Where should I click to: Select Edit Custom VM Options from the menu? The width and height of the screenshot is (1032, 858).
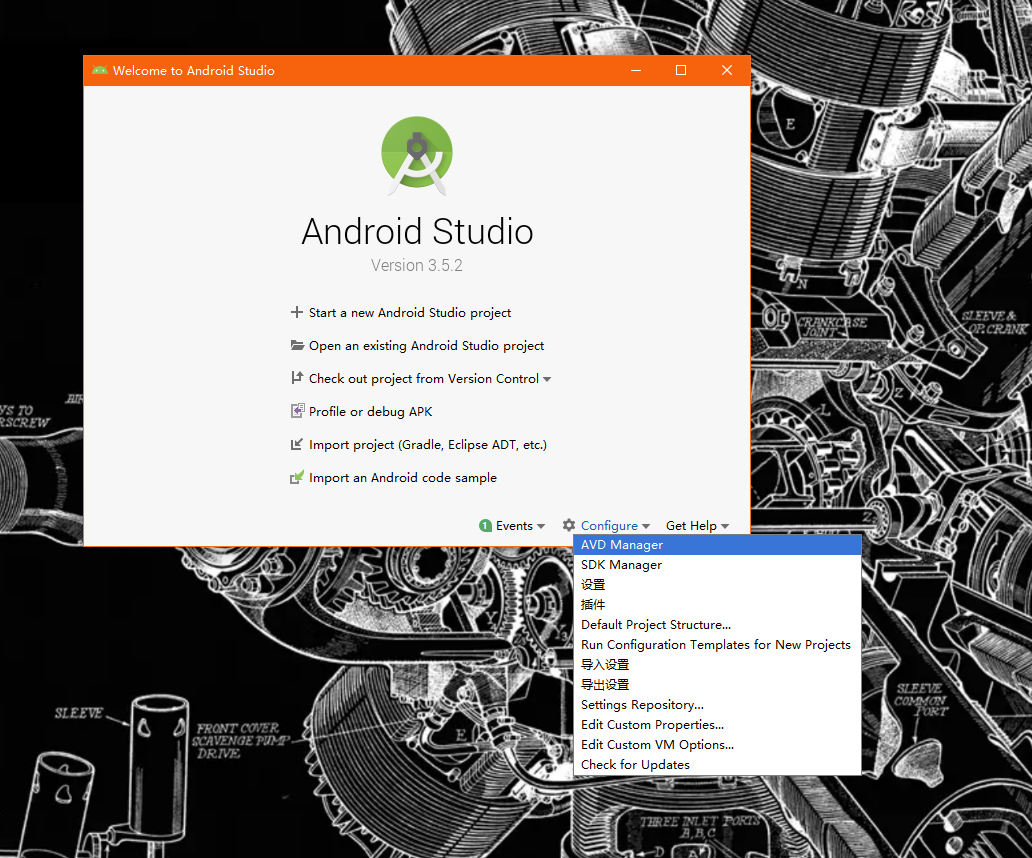pos(656,744)
